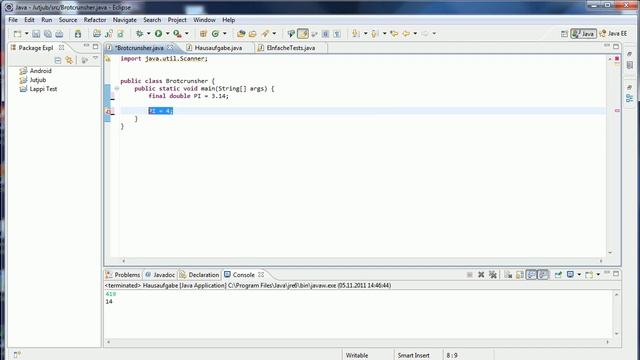Click the error marker in editor gutter
Viewport: 640px width, 360px height.
click(108, 111)
